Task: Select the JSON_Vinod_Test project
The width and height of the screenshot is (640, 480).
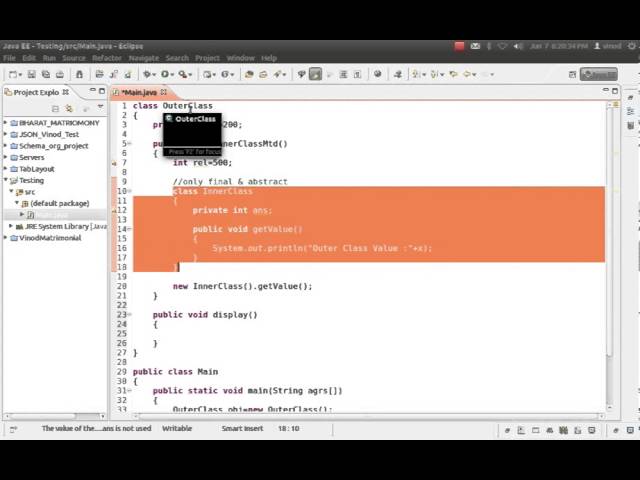Action: [x=49, y=134]
